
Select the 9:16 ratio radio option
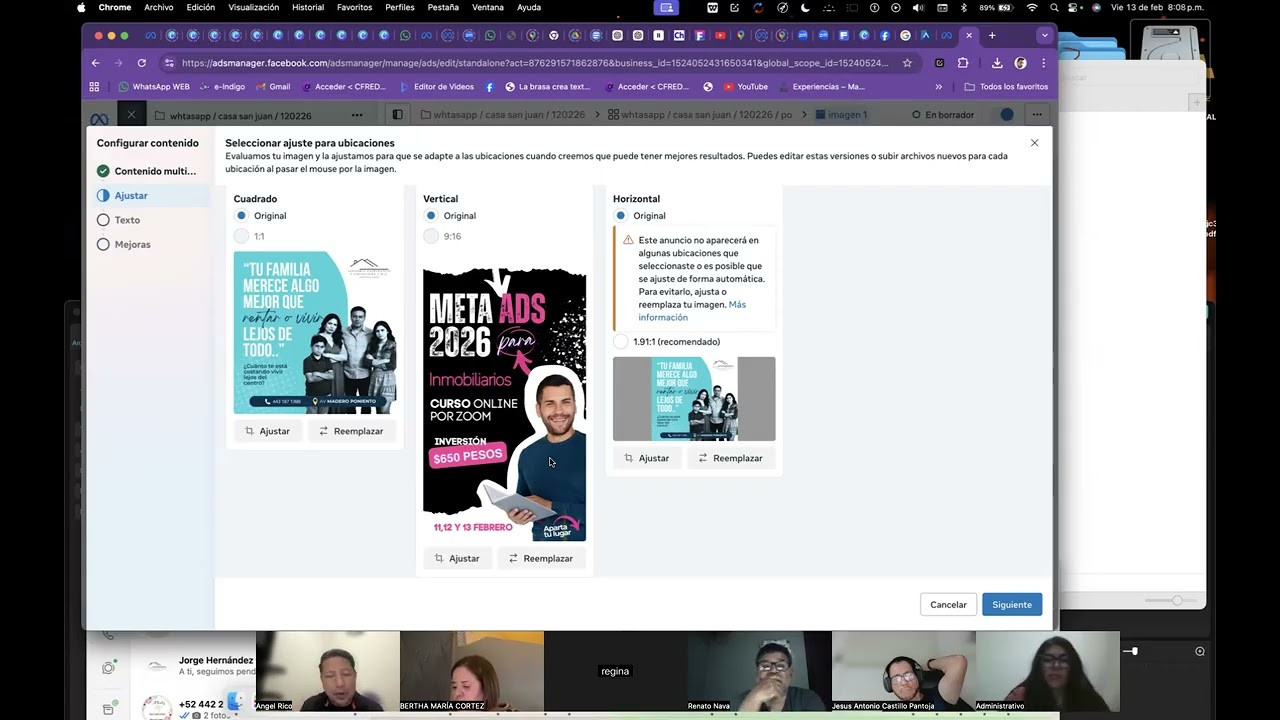coord(431,236)
